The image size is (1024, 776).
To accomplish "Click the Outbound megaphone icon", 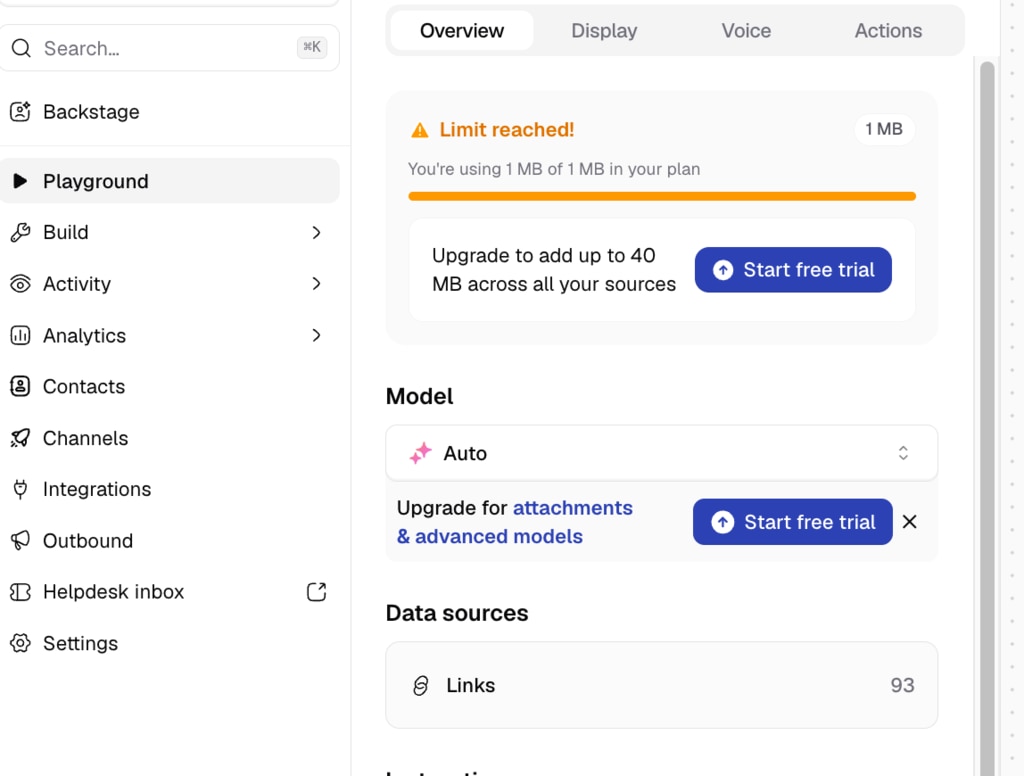I will pyautogui.click(x=20, y=540).
